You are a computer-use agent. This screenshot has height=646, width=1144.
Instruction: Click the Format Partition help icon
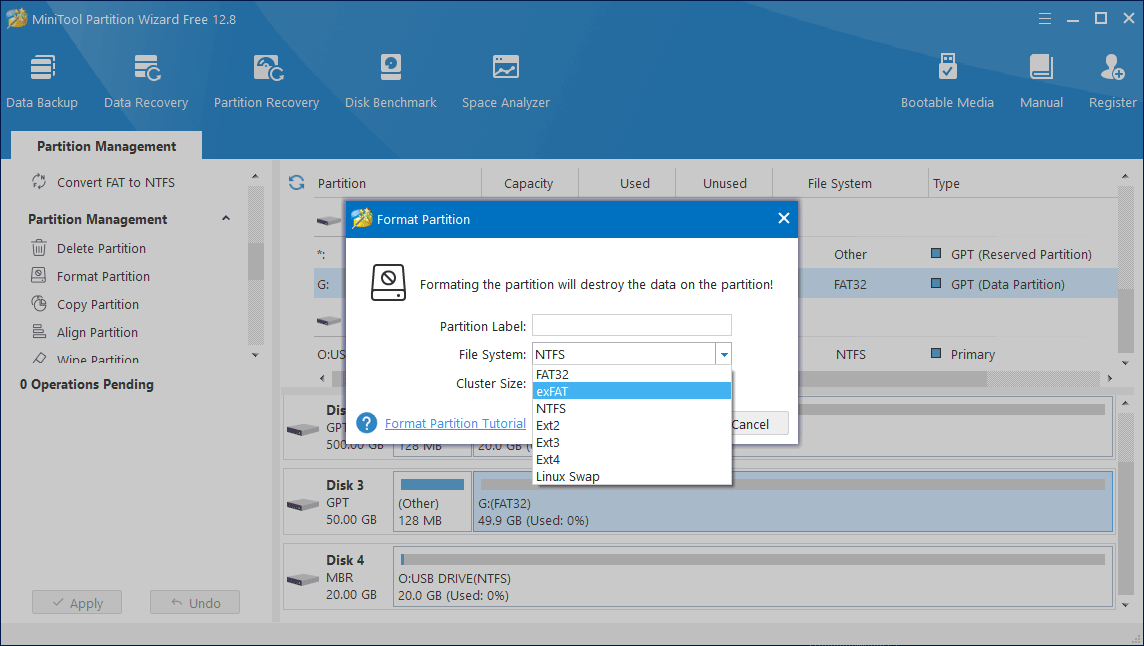366,423
